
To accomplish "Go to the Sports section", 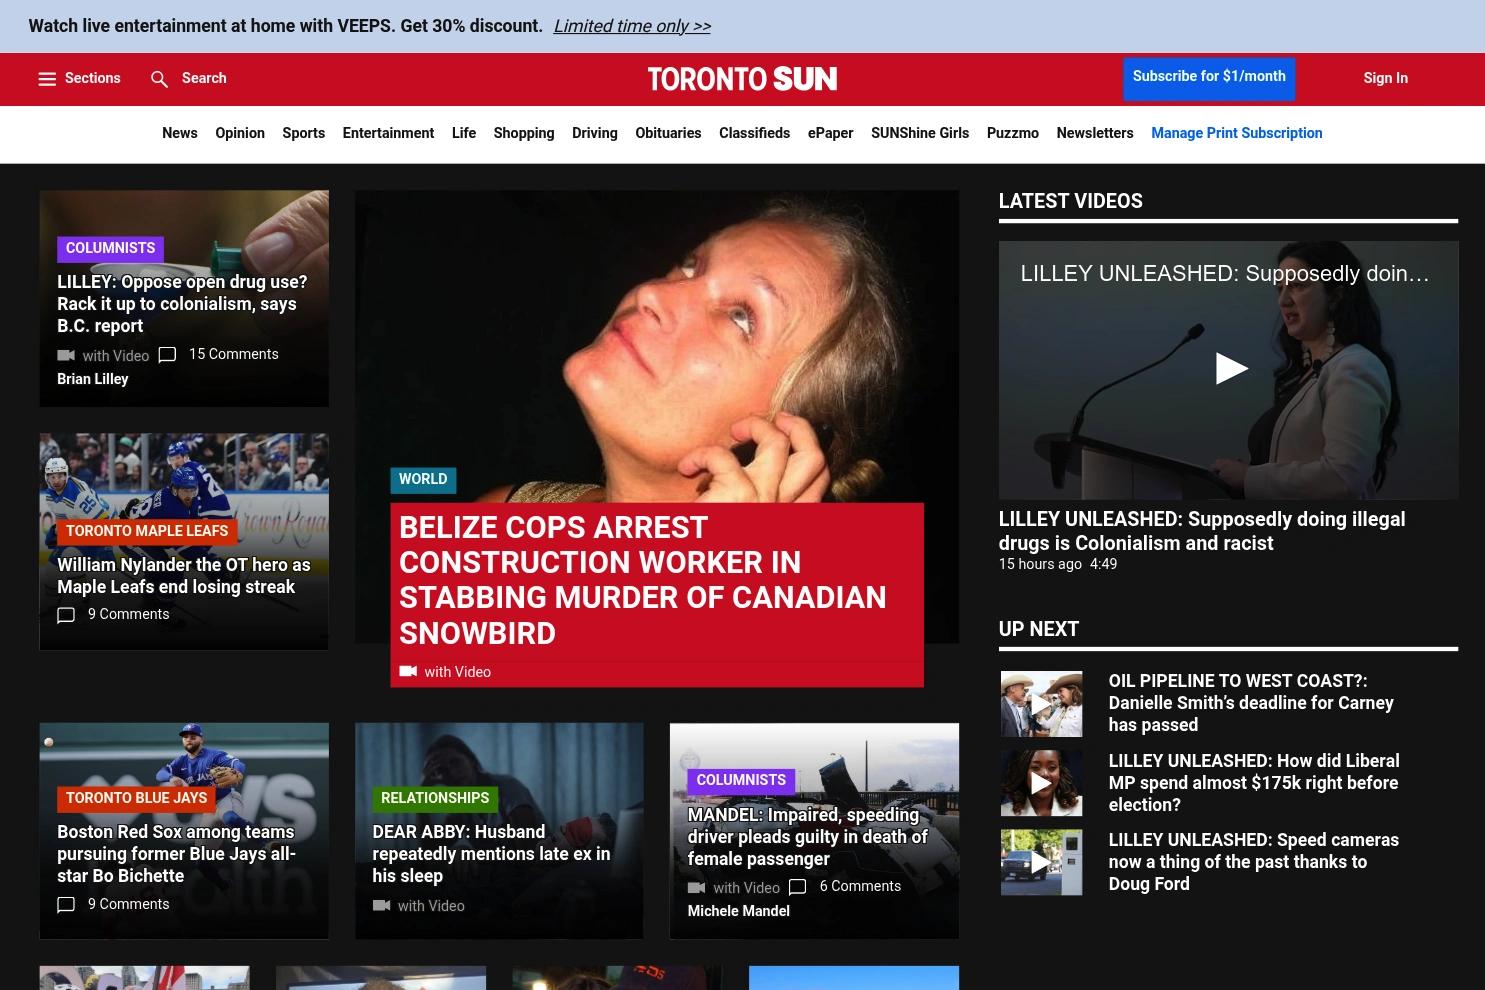I will (303, 133).
